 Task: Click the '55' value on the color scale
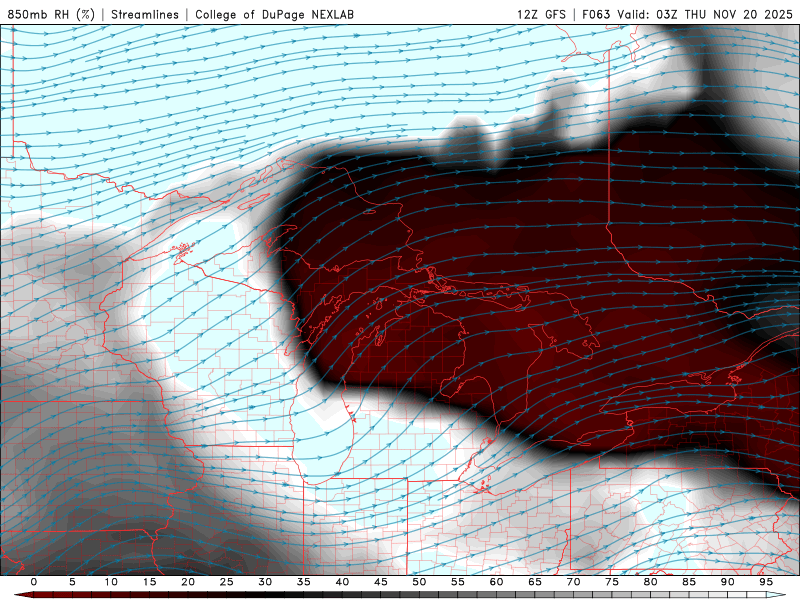coord(458,582)
